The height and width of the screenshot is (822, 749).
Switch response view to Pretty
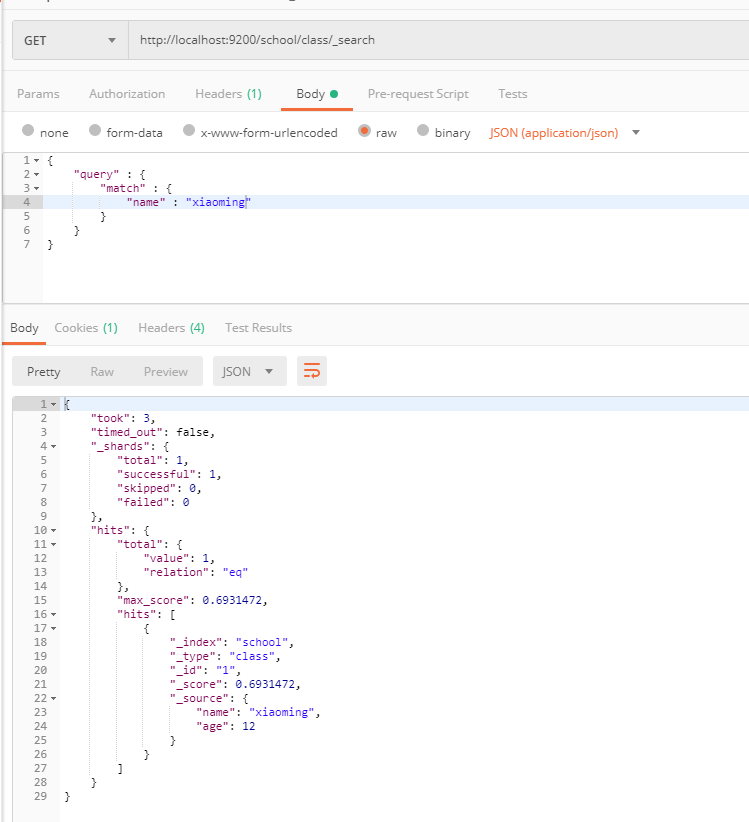click(44, 372)
